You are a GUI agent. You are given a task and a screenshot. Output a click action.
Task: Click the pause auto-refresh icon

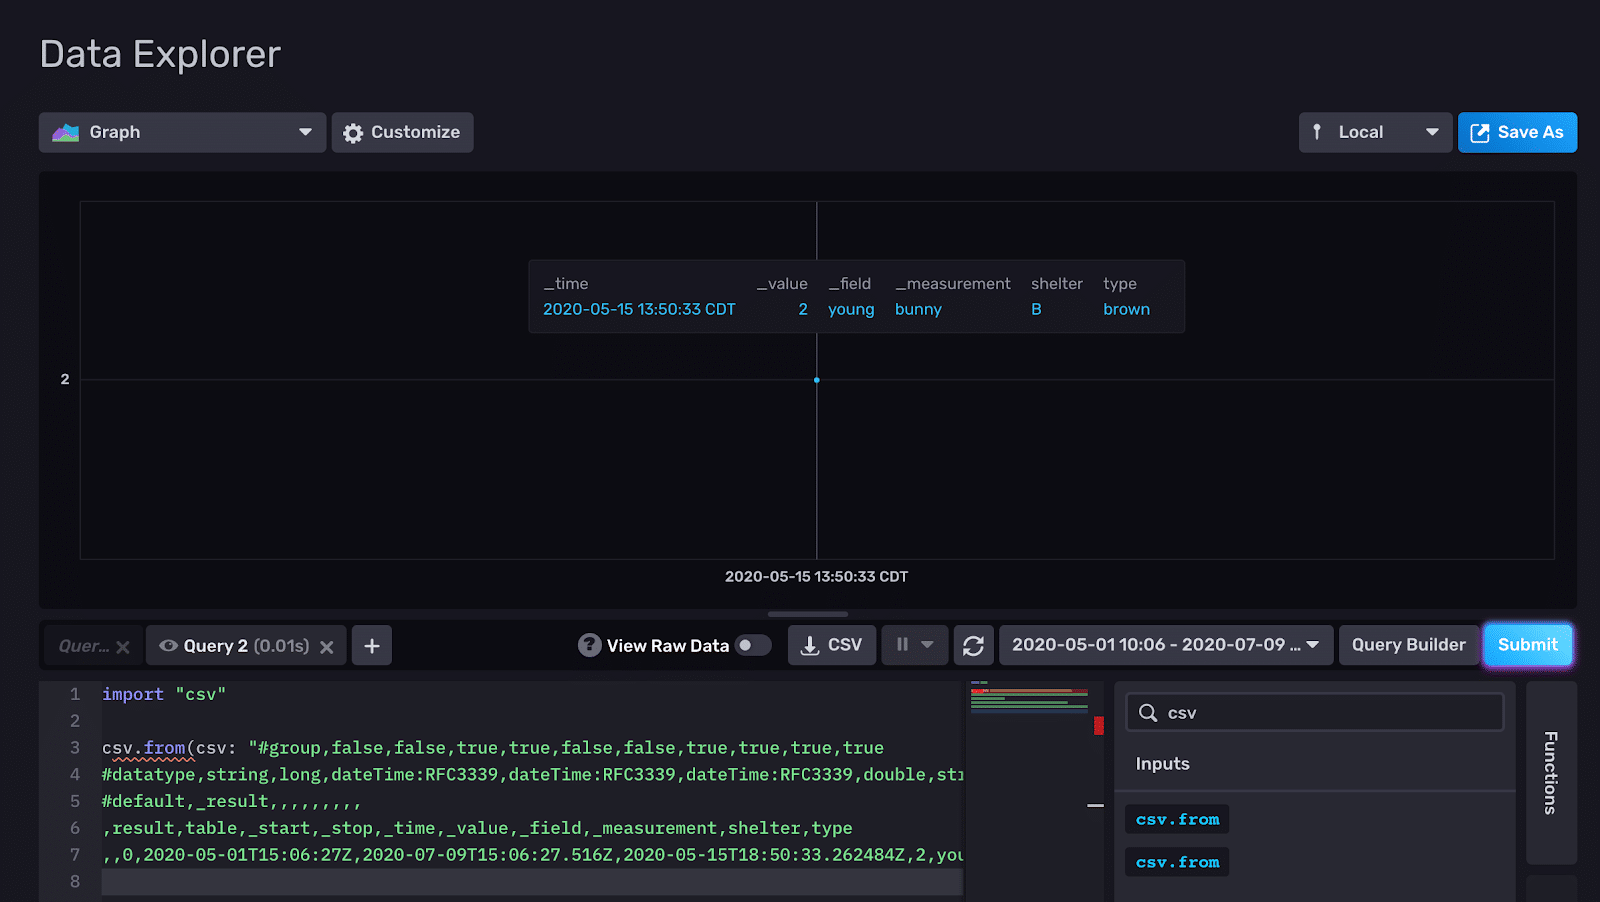click(902, 645)
